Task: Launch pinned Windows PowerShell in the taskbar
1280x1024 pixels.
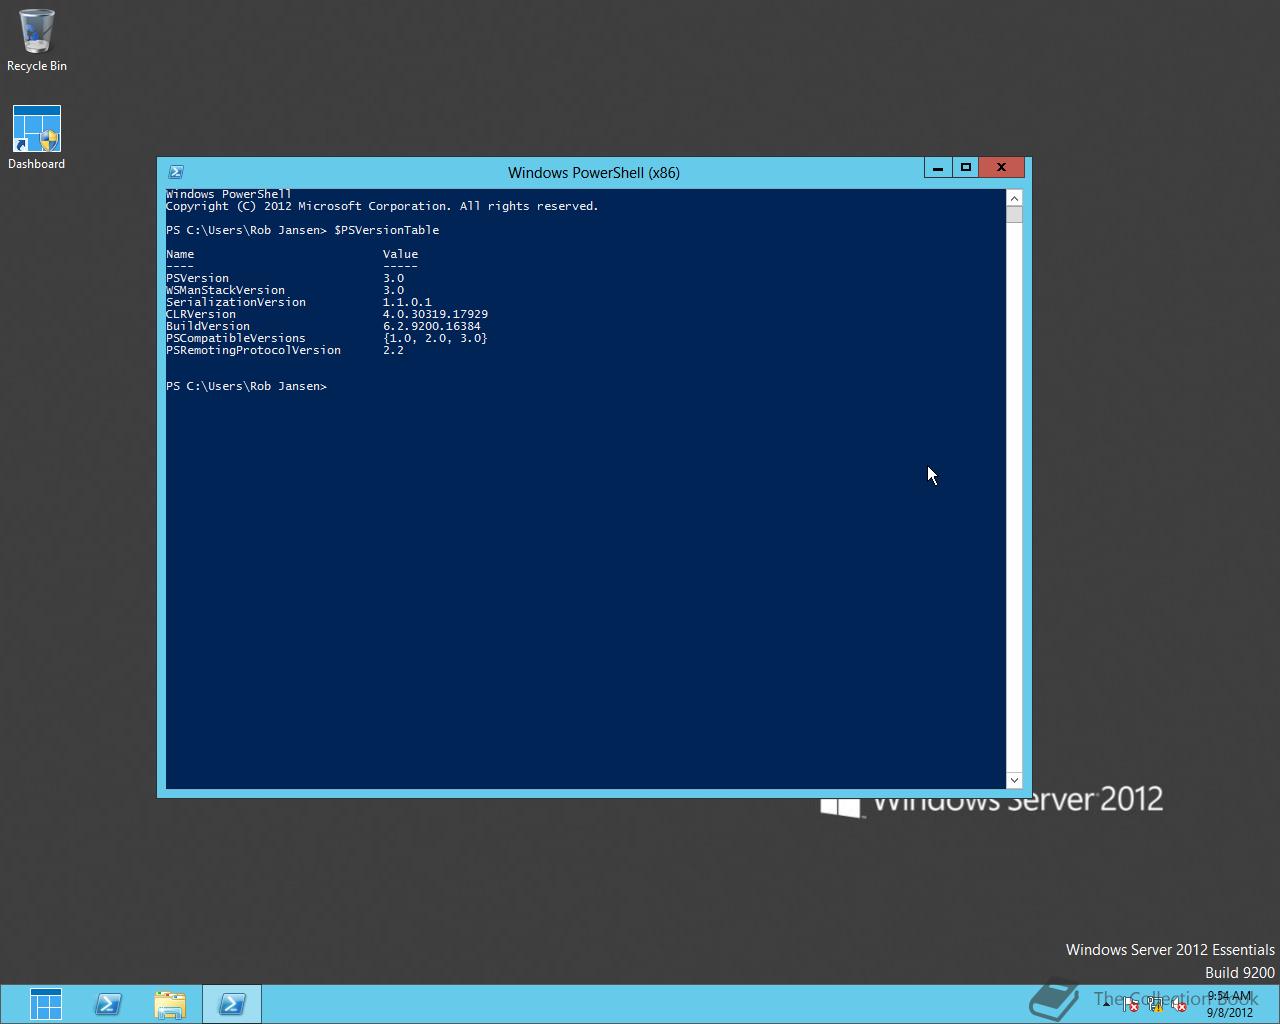Action: point(108,1004)
